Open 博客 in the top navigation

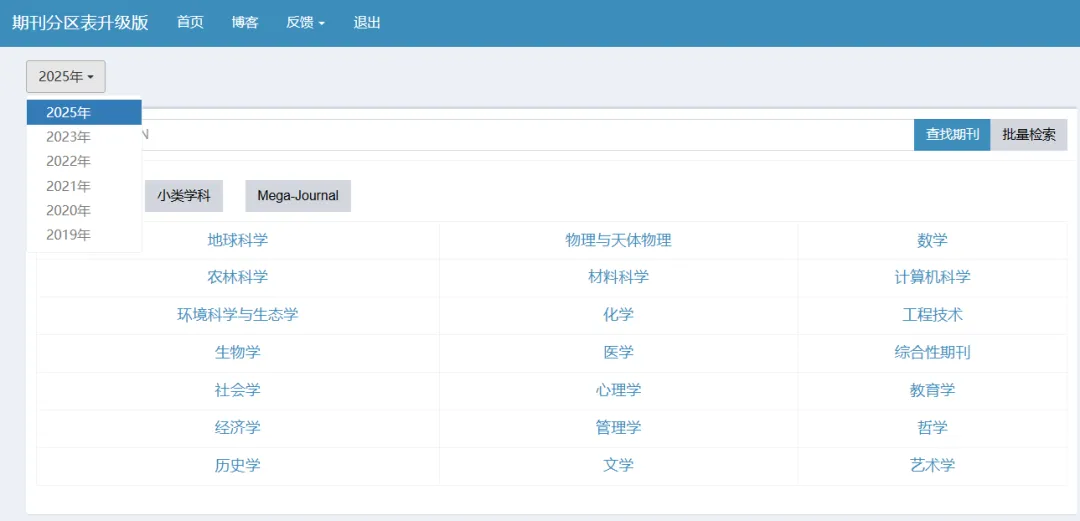tap(245, 23)
